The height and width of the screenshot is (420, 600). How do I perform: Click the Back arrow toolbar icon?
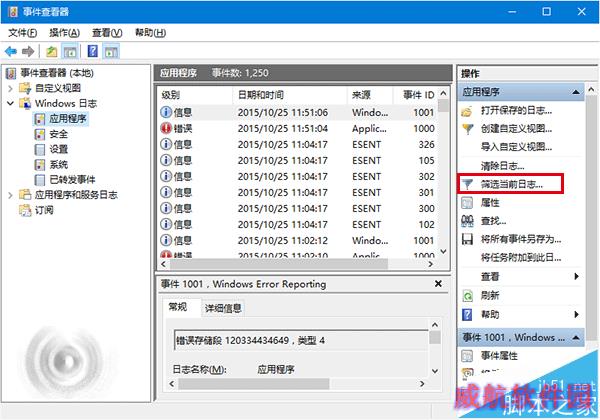(11, 51)
